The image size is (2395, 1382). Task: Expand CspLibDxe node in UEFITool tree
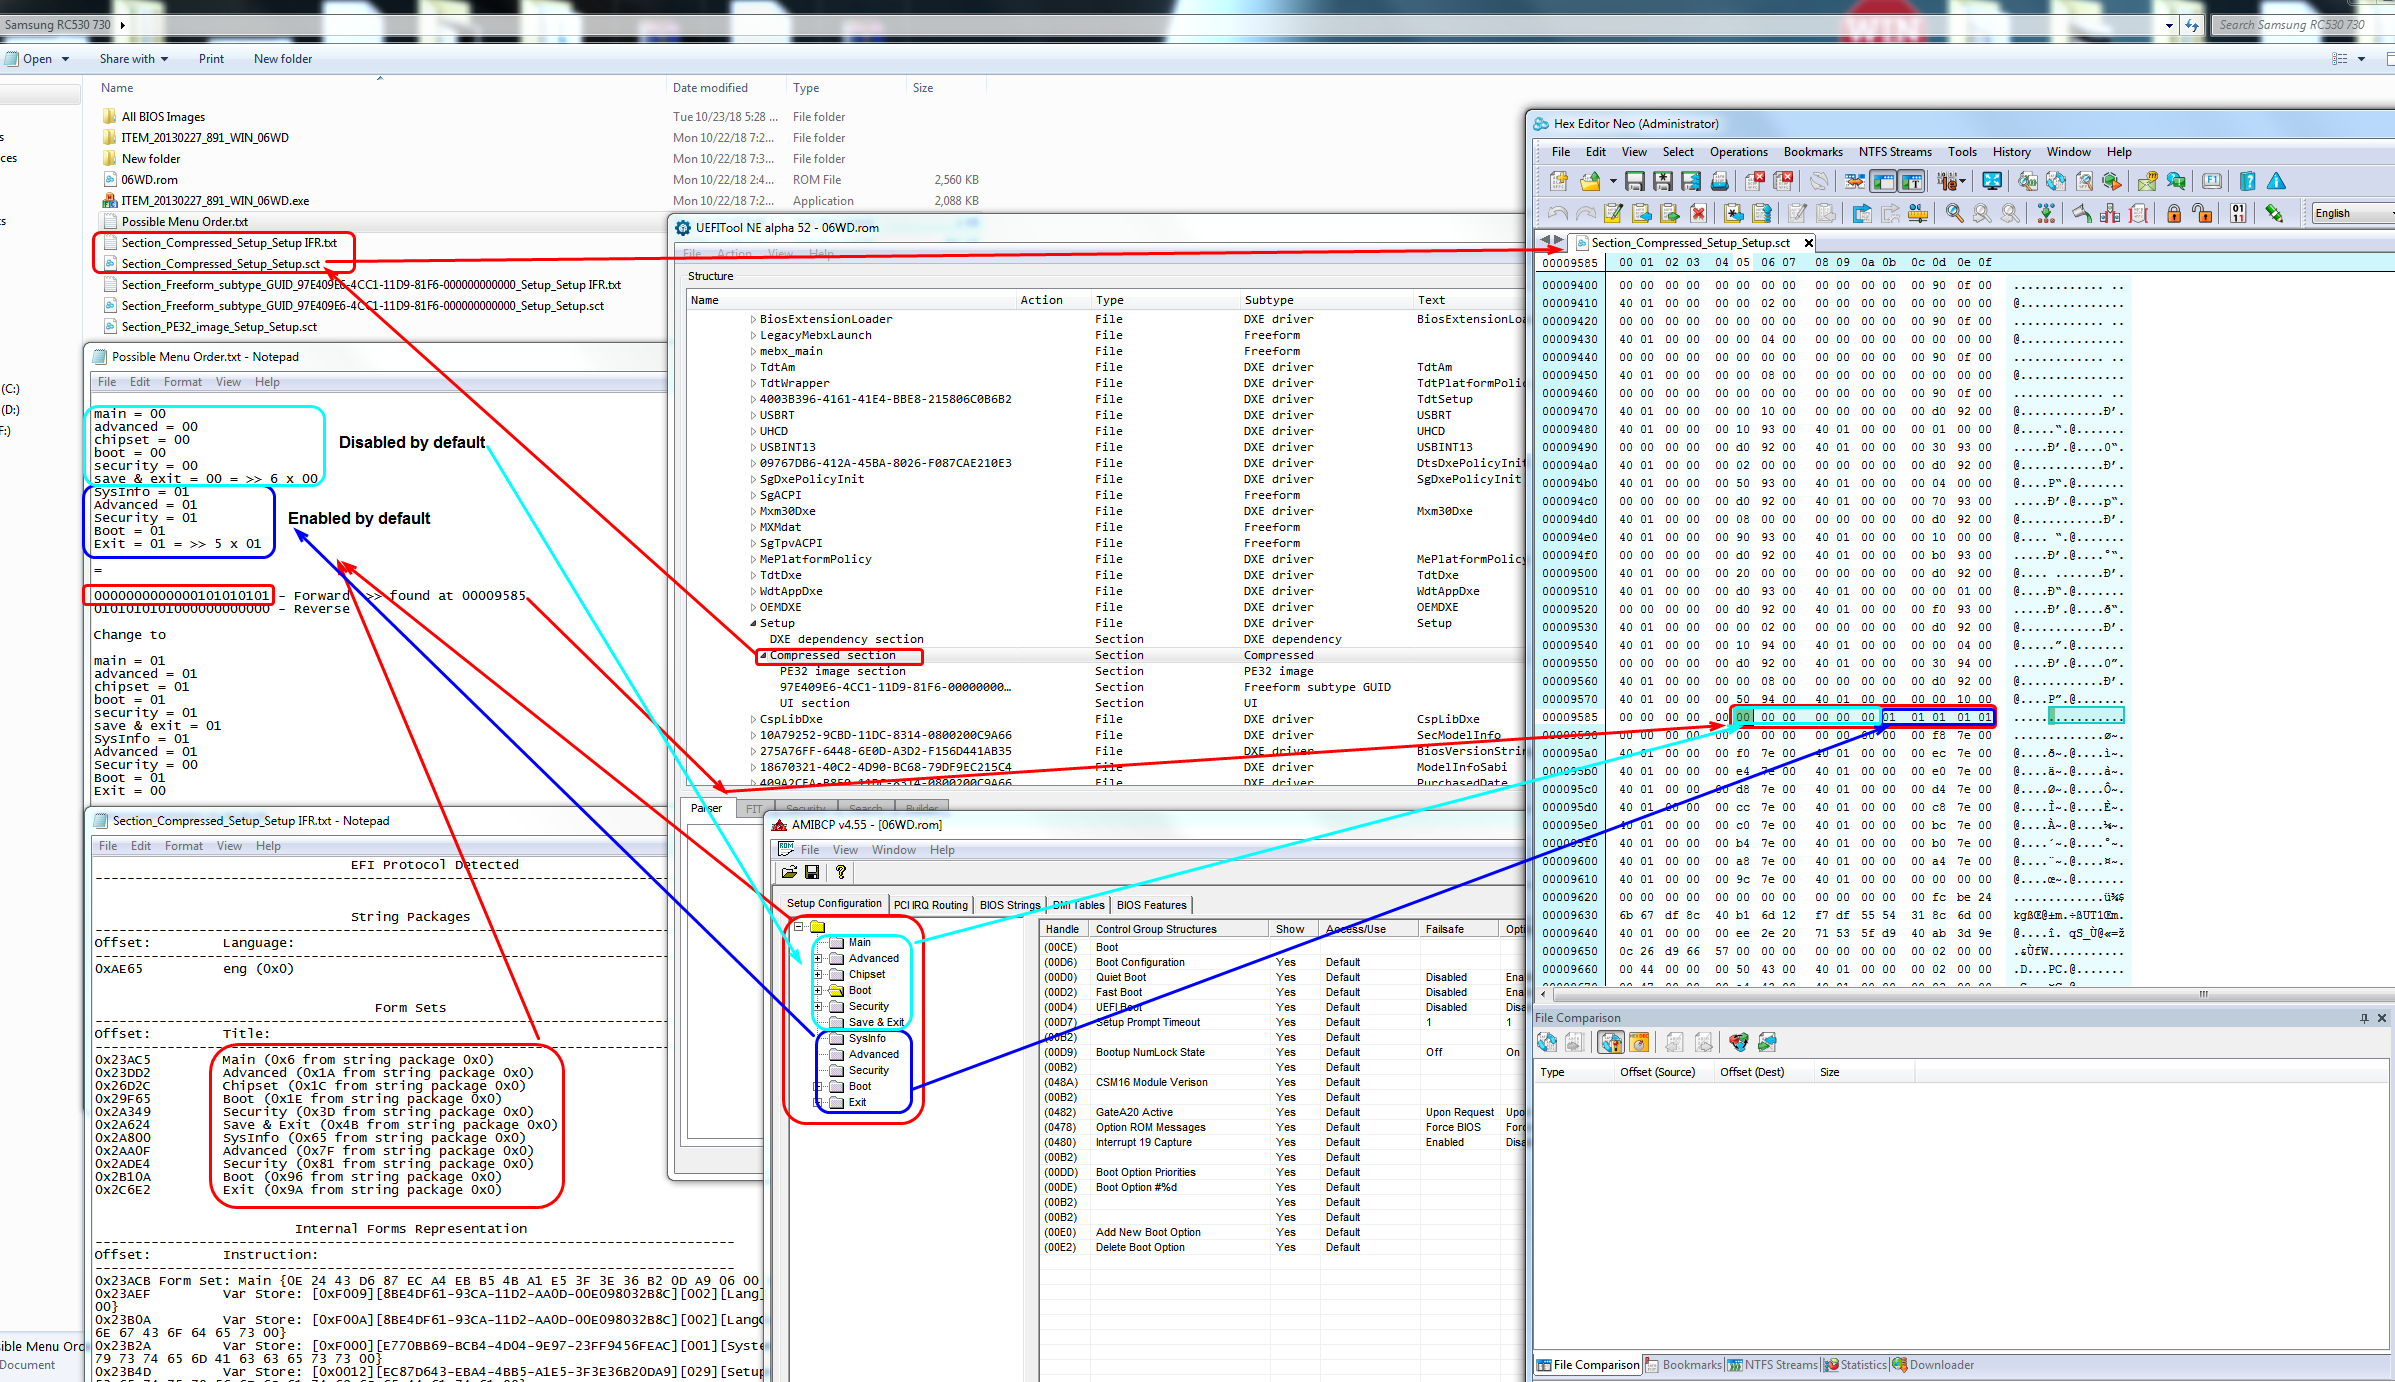click(753, 719)
